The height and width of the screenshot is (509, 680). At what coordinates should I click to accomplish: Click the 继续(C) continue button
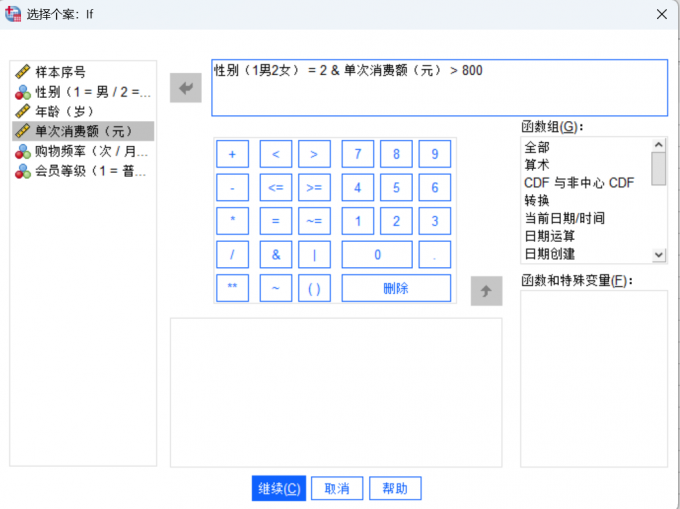tap(279, 489)
